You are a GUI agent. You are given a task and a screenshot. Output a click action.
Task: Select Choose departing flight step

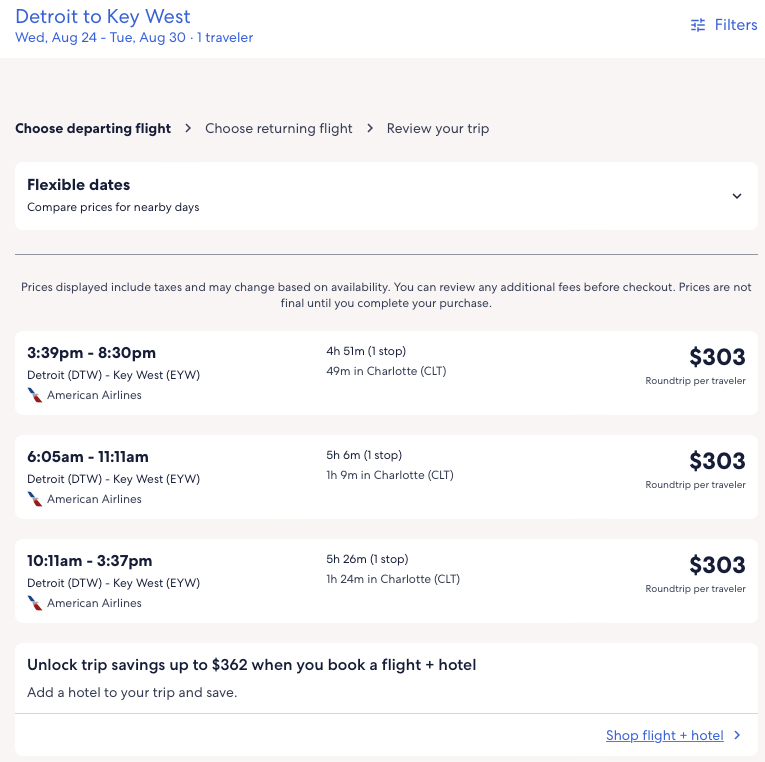[93, 128]
